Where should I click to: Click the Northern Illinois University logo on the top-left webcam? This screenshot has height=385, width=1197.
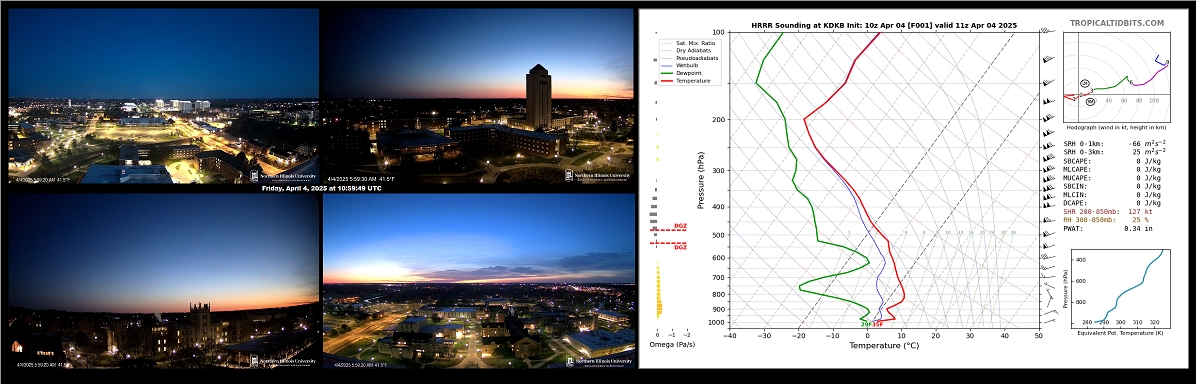283,176
